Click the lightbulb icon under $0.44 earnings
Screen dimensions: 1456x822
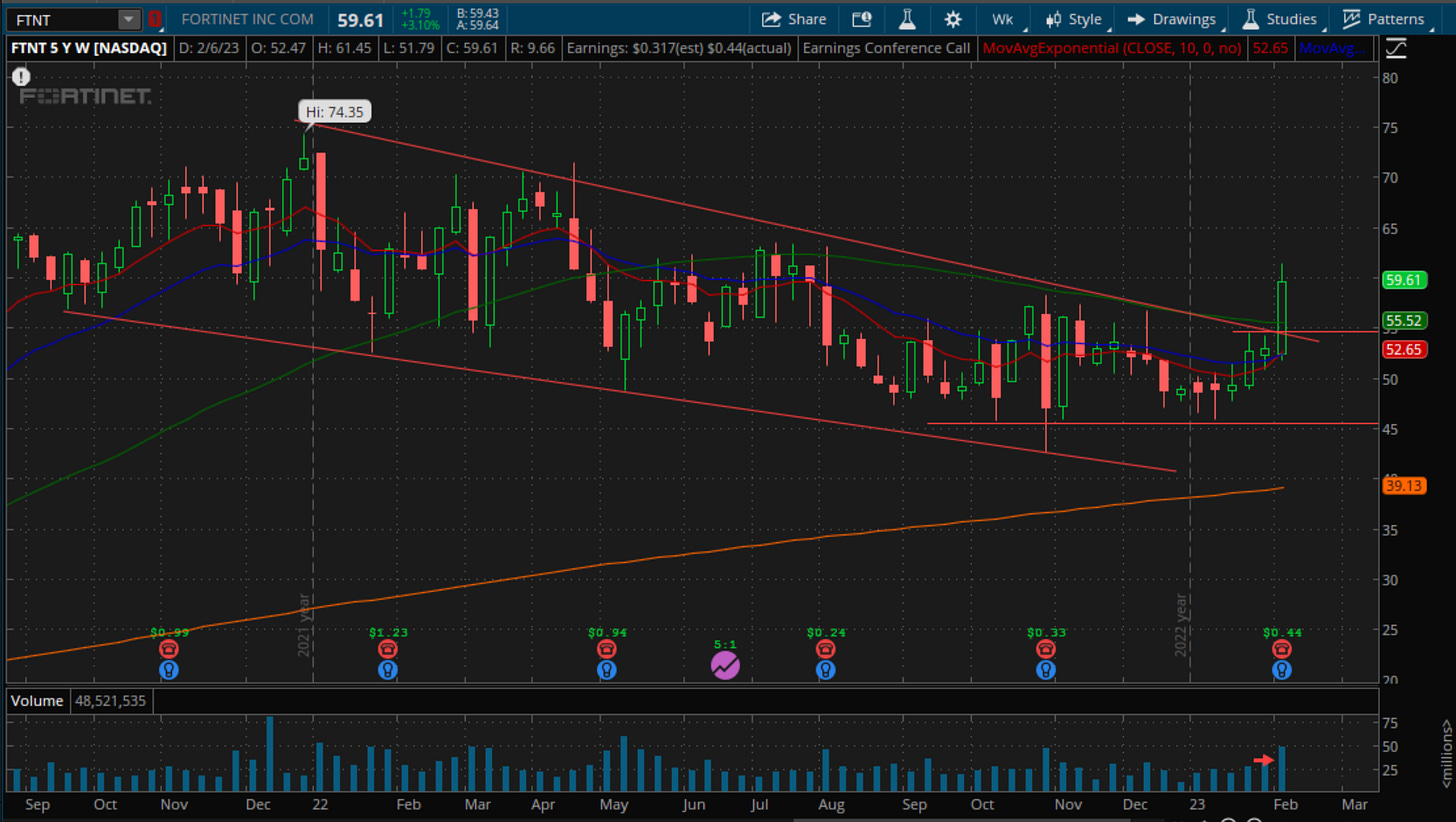(x=1282, y=669)
